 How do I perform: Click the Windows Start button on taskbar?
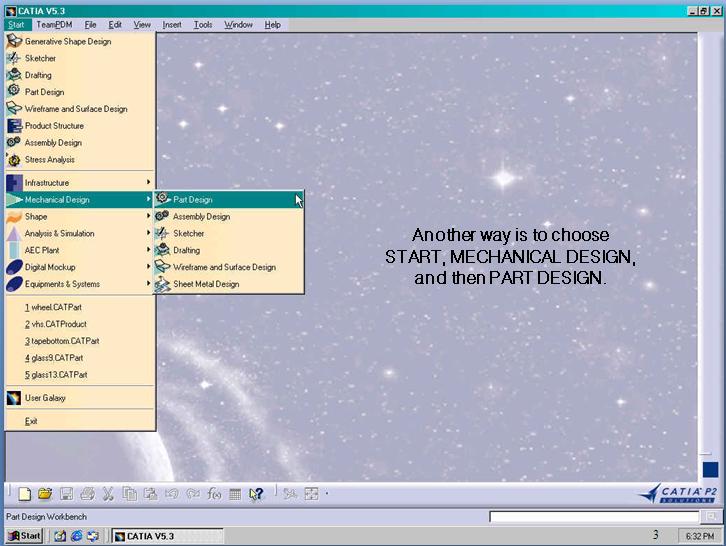(x=24, y=536)
